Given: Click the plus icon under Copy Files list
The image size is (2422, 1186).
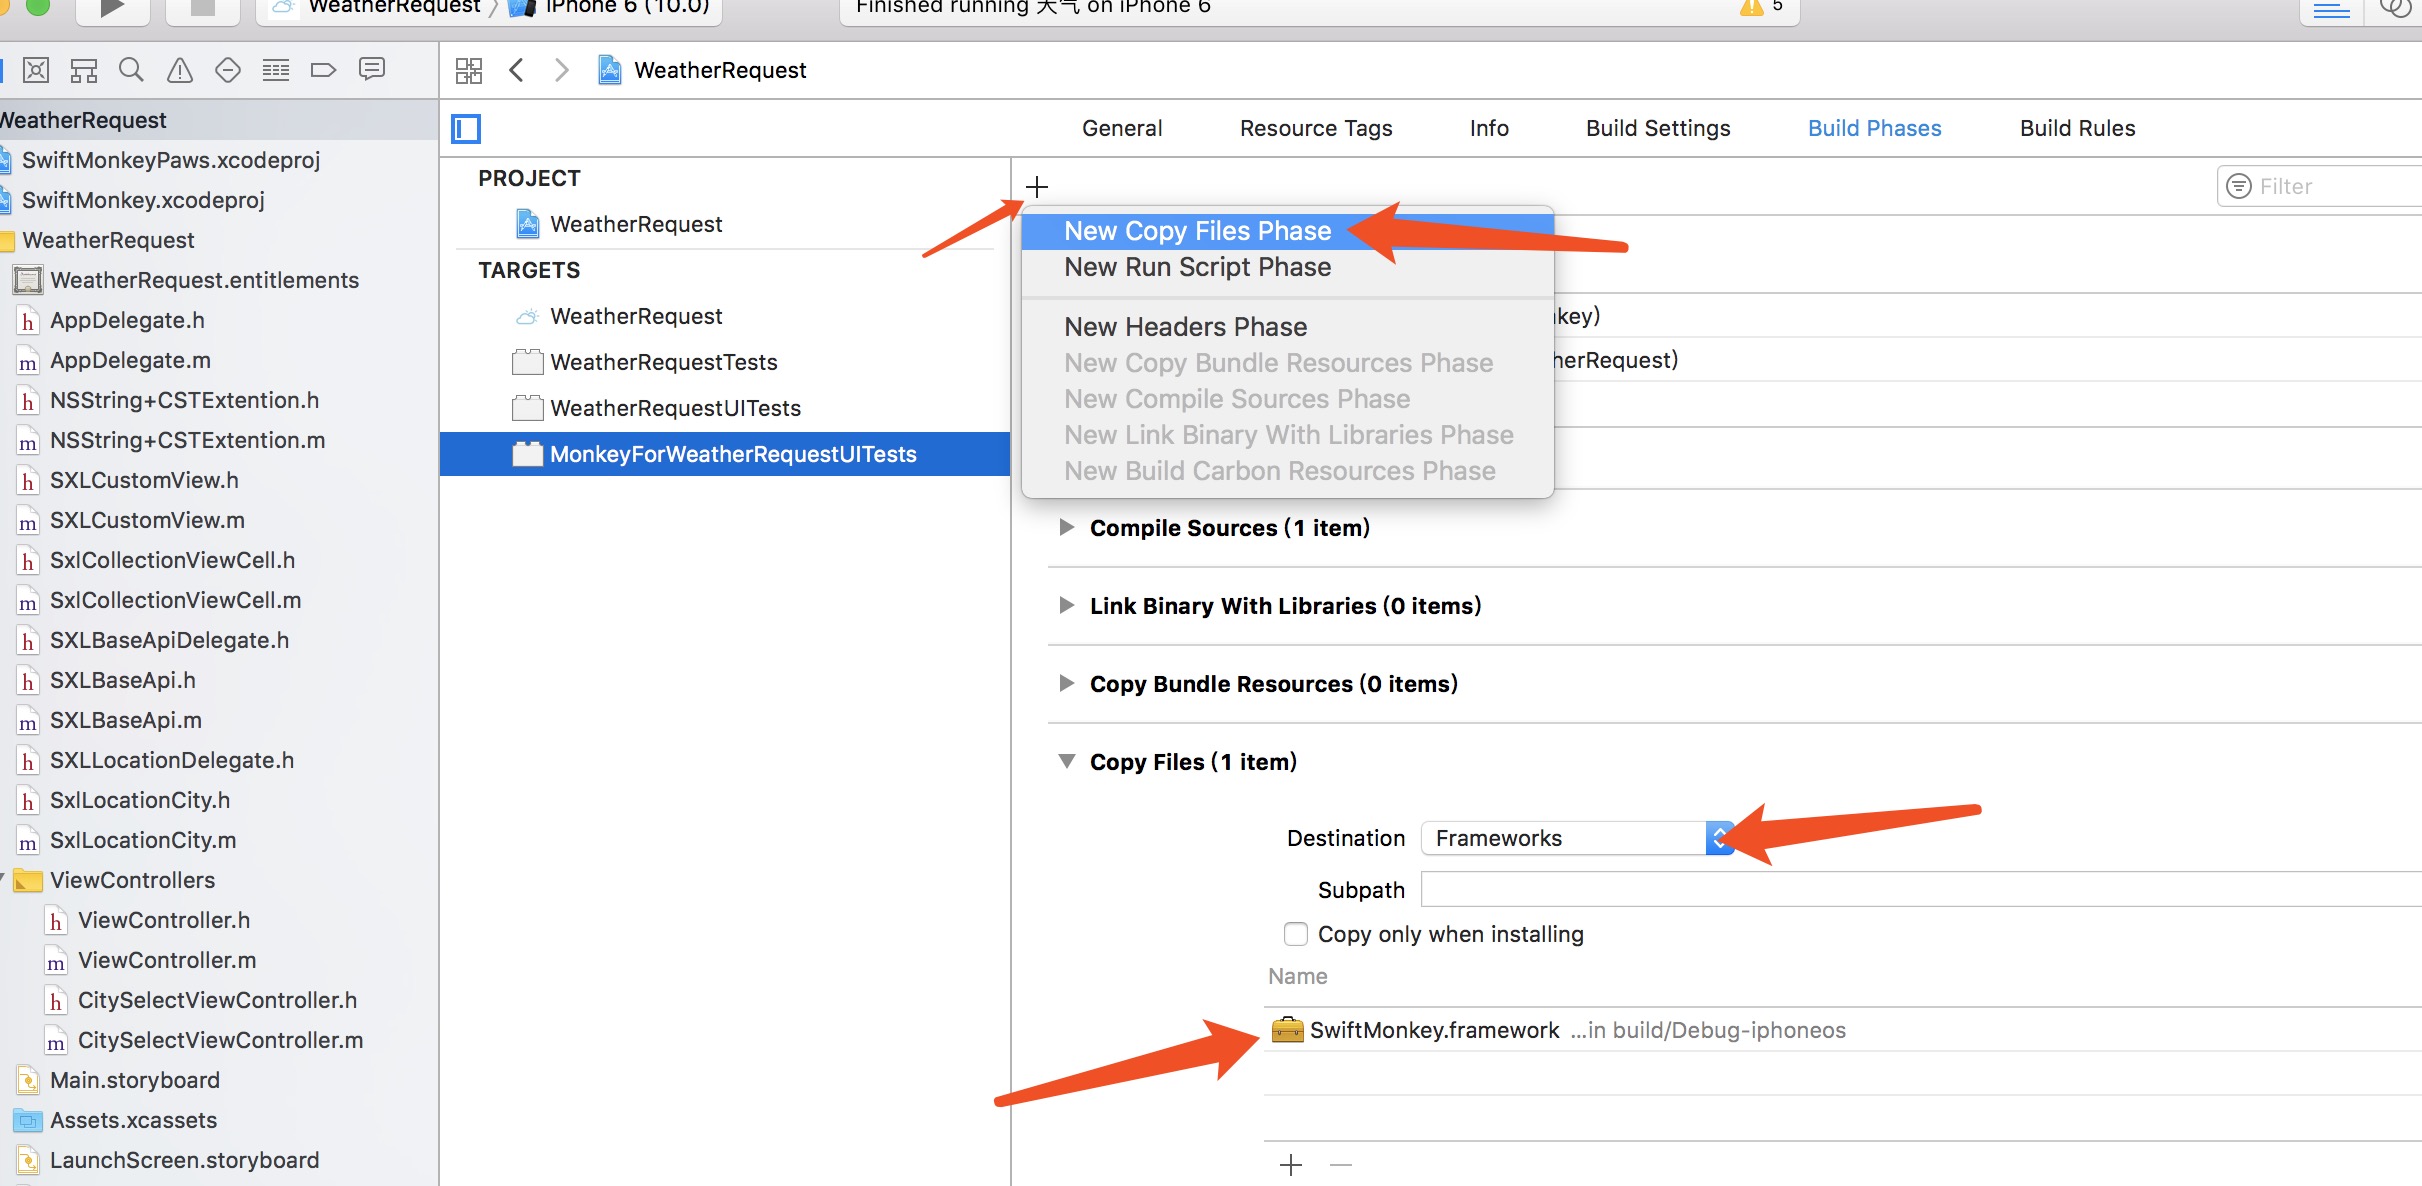Looking at the screenshot, I should point(1291,1165).
